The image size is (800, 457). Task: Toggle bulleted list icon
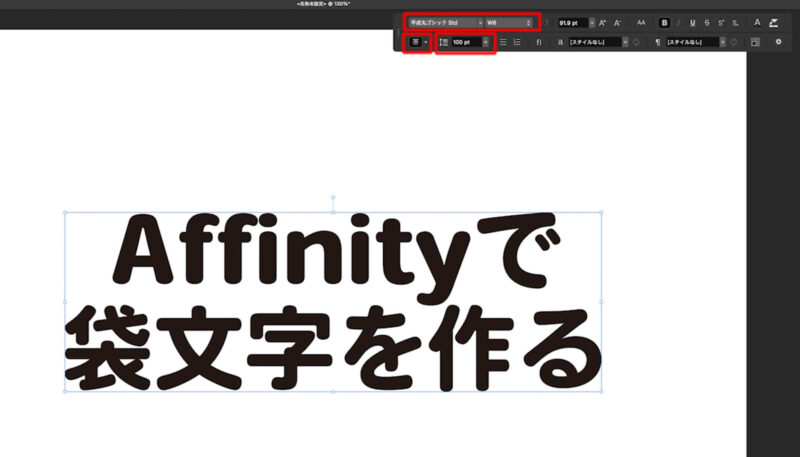[x=503, y=42]
